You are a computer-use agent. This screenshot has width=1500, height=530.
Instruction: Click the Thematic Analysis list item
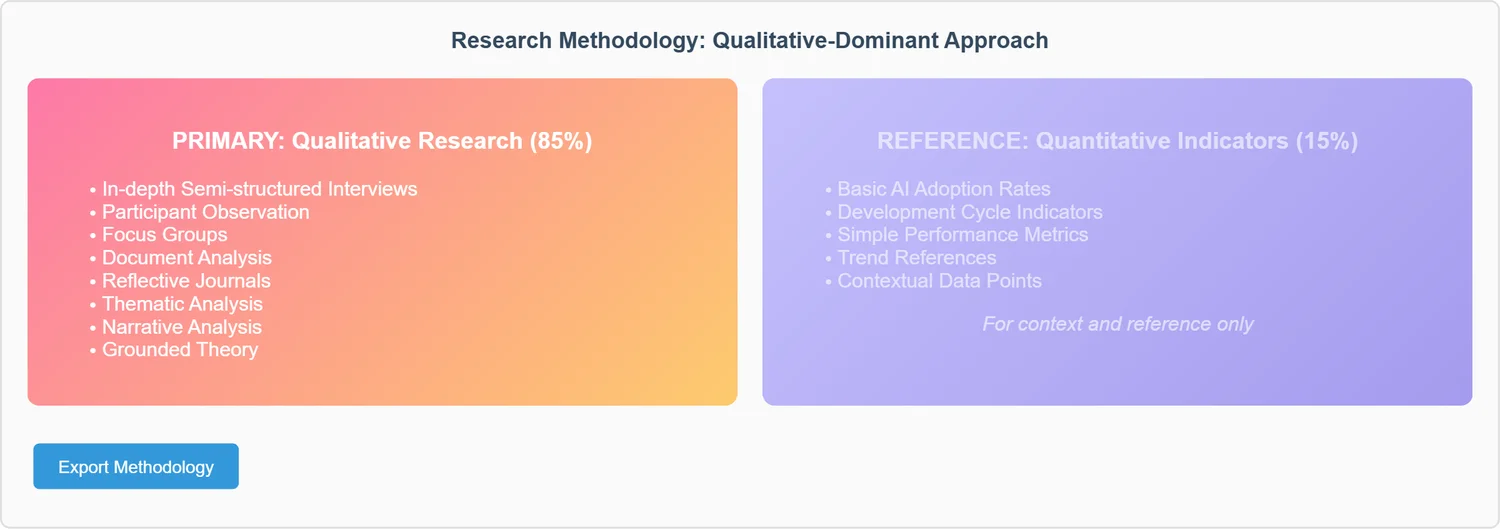point(182,304)
